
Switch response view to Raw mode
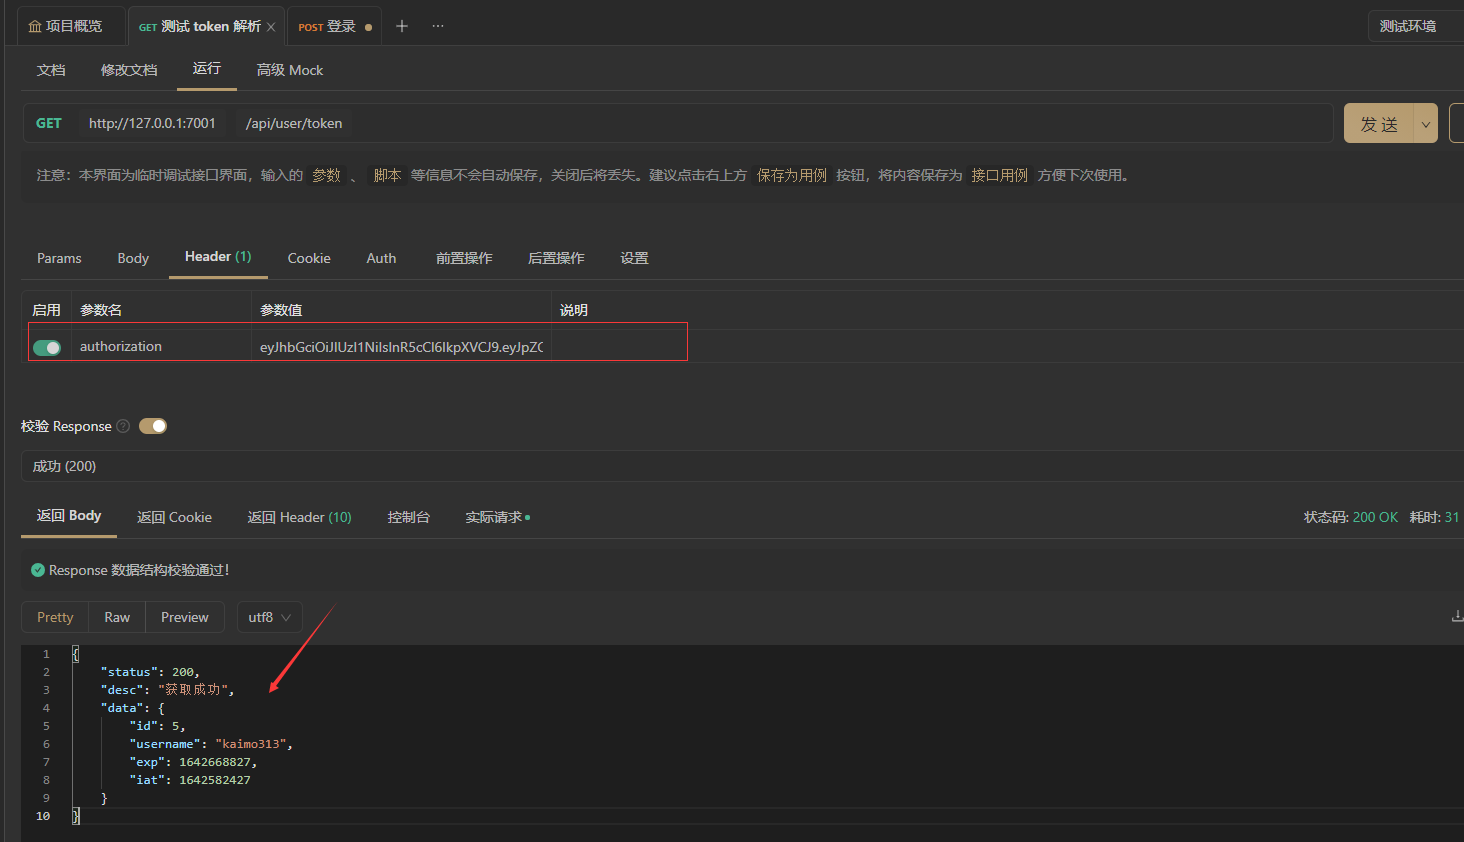click(x=116, y=617)
